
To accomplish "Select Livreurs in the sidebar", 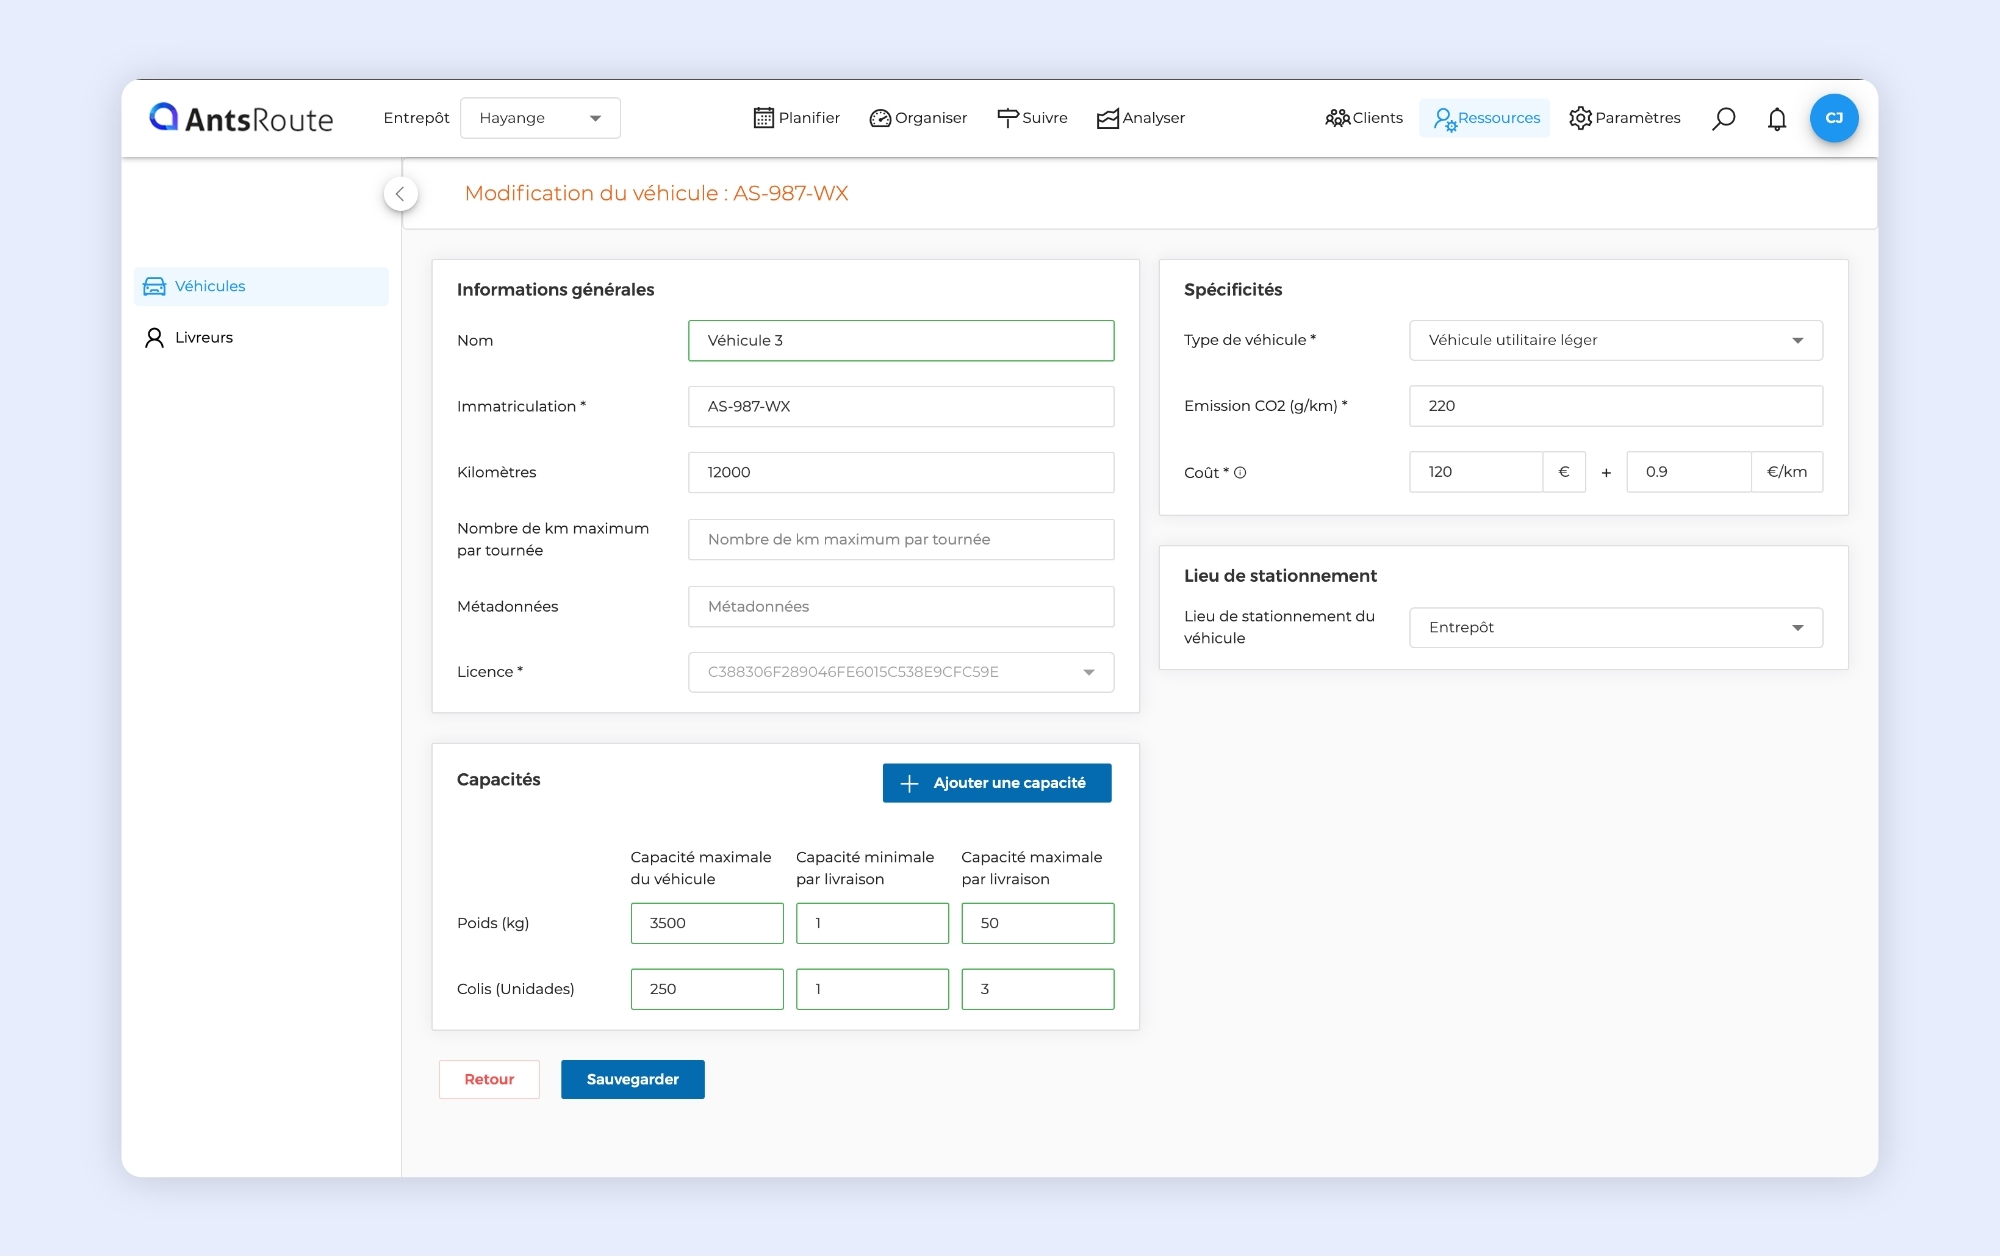I will tap(204, 338).
